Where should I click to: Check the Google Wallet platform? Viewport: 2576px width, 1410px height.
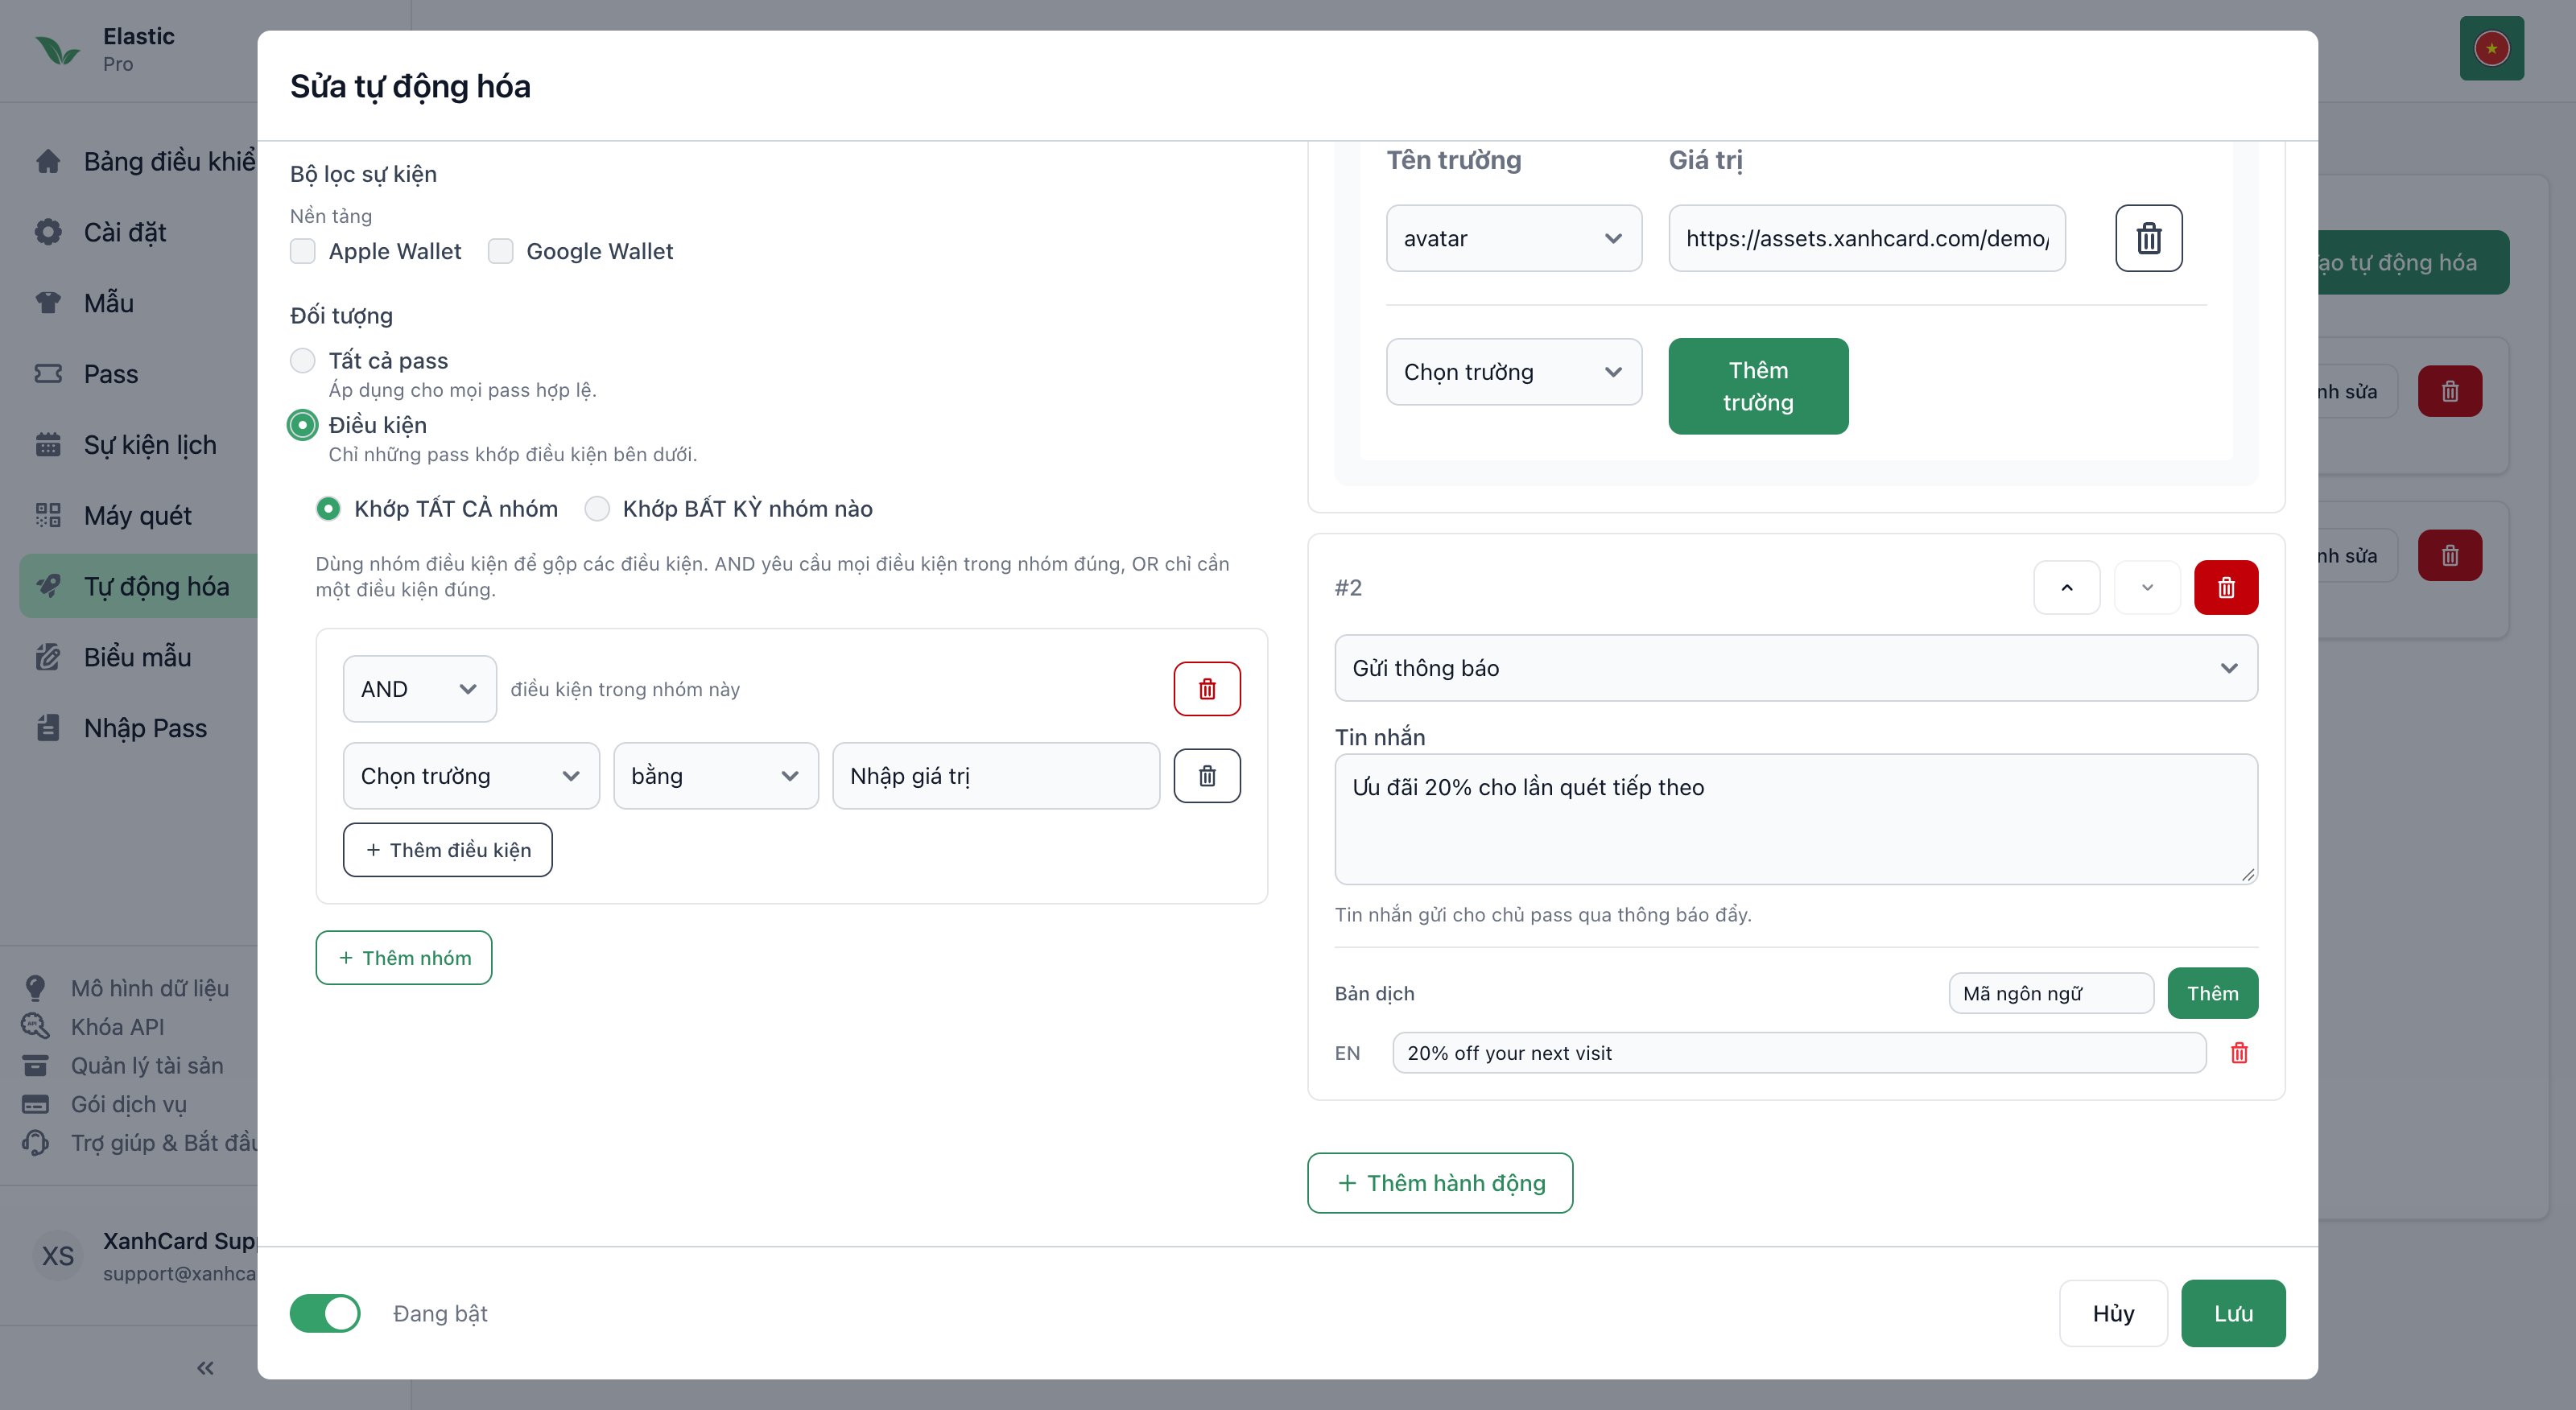(500, 251)
